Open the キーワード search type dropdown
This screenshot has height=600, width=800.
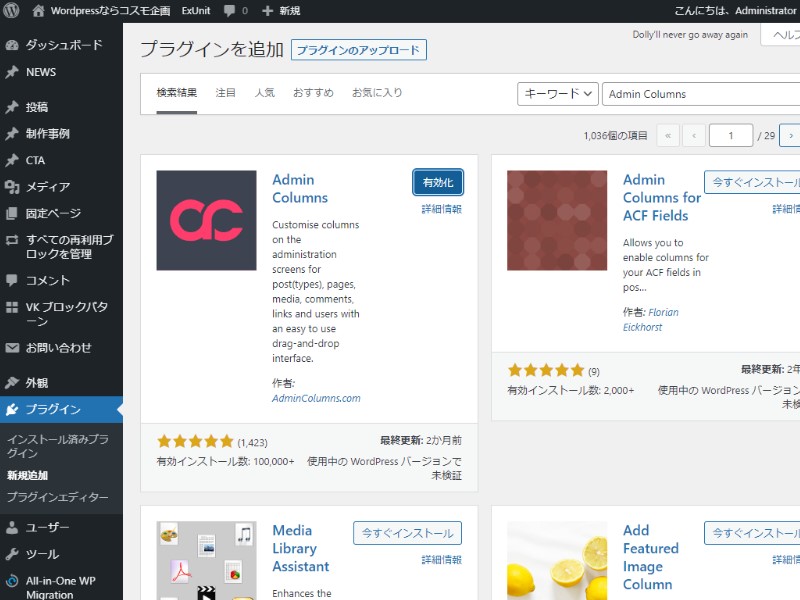pyautogui.click(x=557, y=94)
